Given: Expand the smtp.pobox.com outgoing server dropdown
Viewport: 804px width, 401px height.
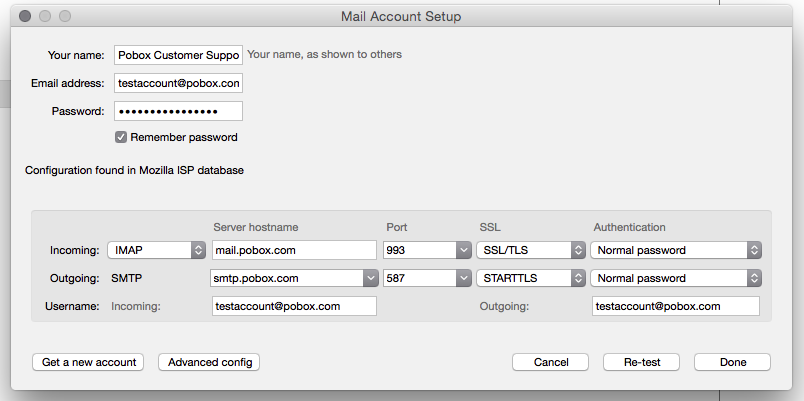Looking at the screenshot, I should pyautogui.click(x=294, y=278).
